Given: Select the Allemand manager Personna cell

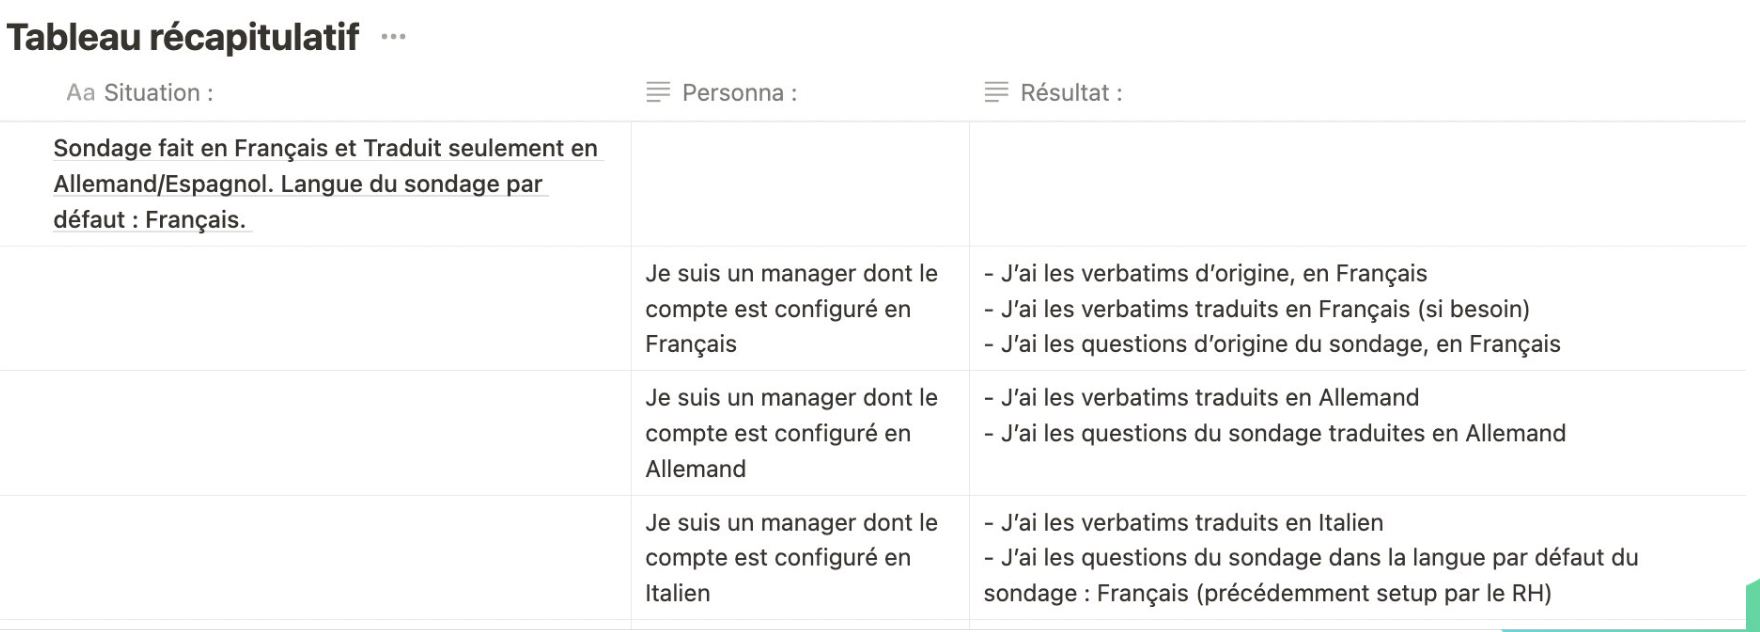Looking at the screenshot, I should pyautogui.click(x=792, y=433).
